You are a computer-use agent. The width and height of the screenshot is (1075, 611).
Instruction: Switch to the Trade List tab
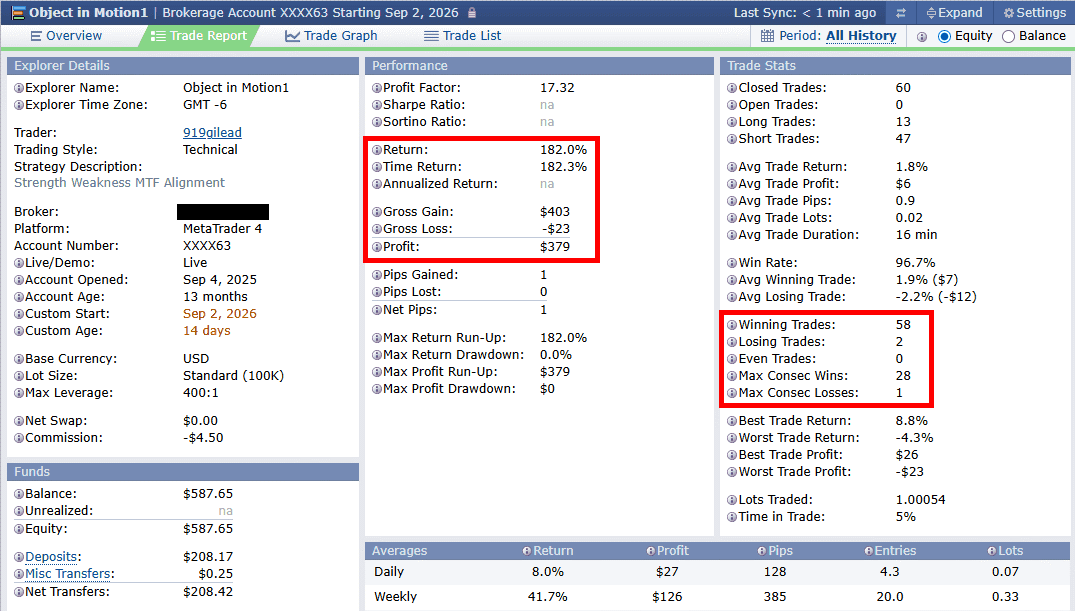point(463,36)
